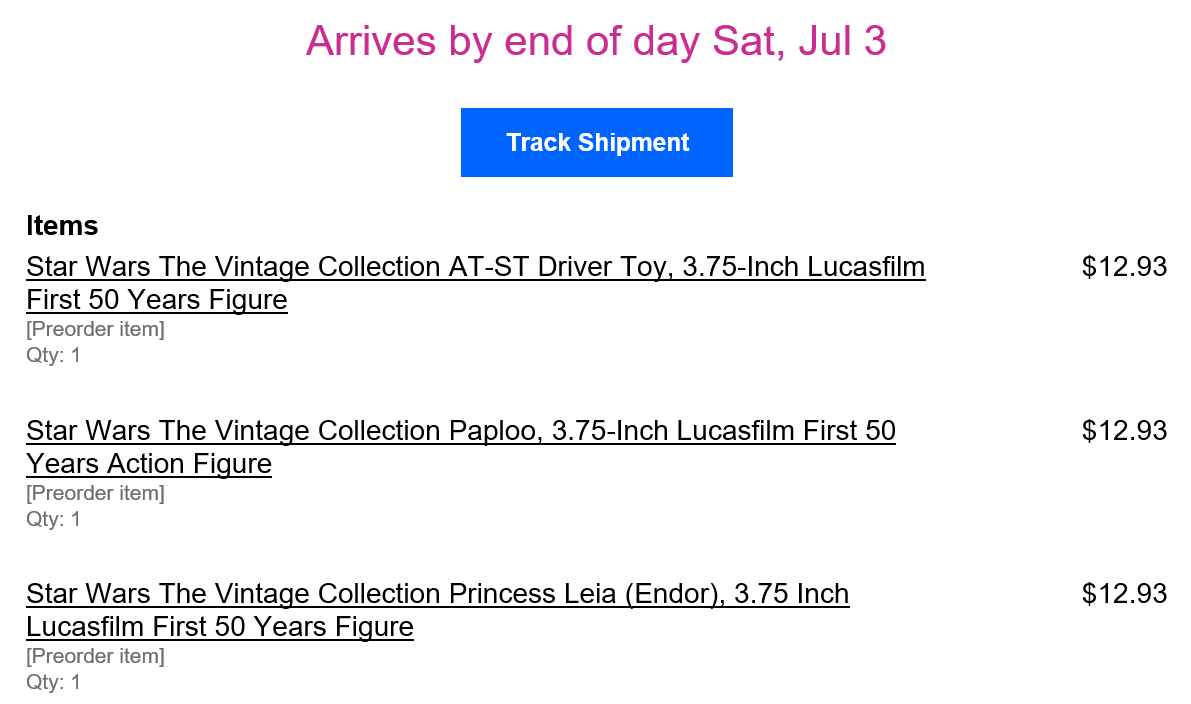Click the $12.93 price for AT-ST Driver
Image resolution: width=1191 pixels, height=704 pixels.
click(x=1124, y=267)
